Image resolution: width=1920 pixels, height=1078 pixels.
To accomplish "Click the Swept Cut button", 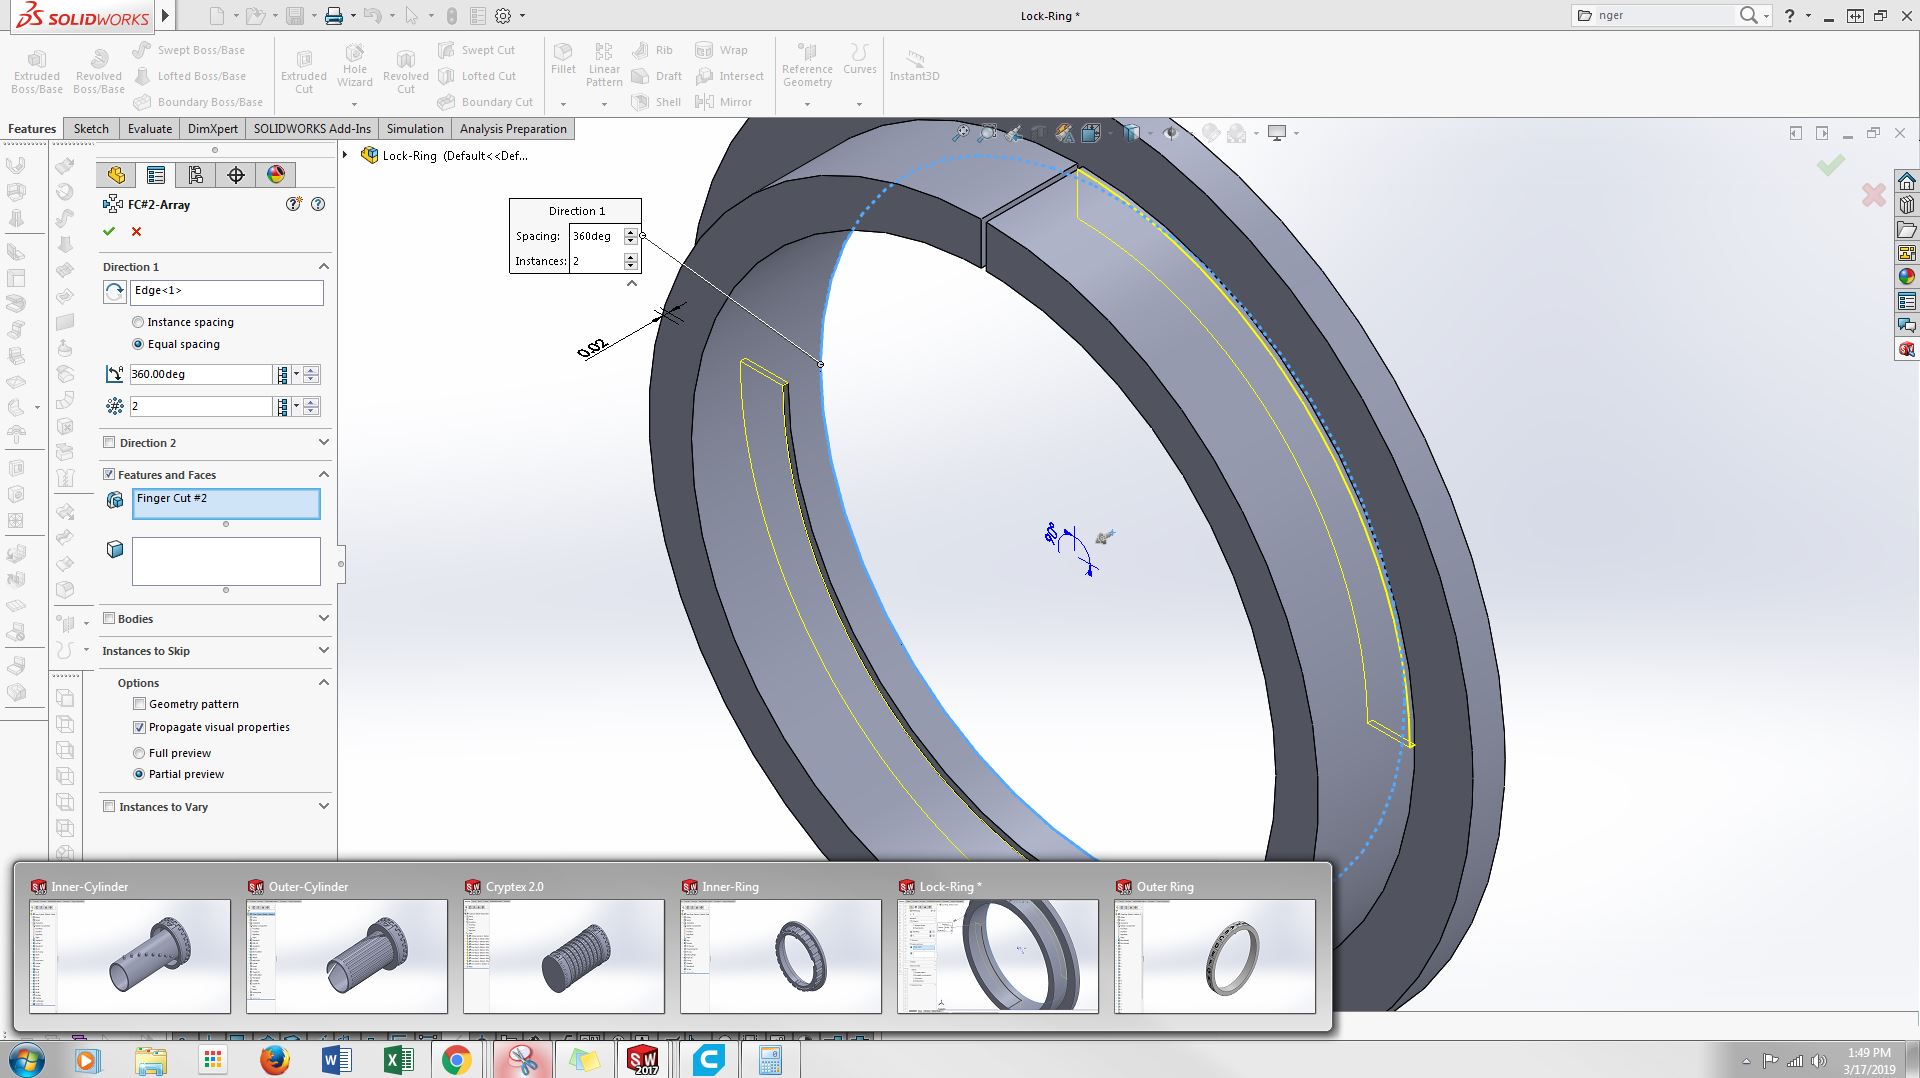I will tap(477, 50).
